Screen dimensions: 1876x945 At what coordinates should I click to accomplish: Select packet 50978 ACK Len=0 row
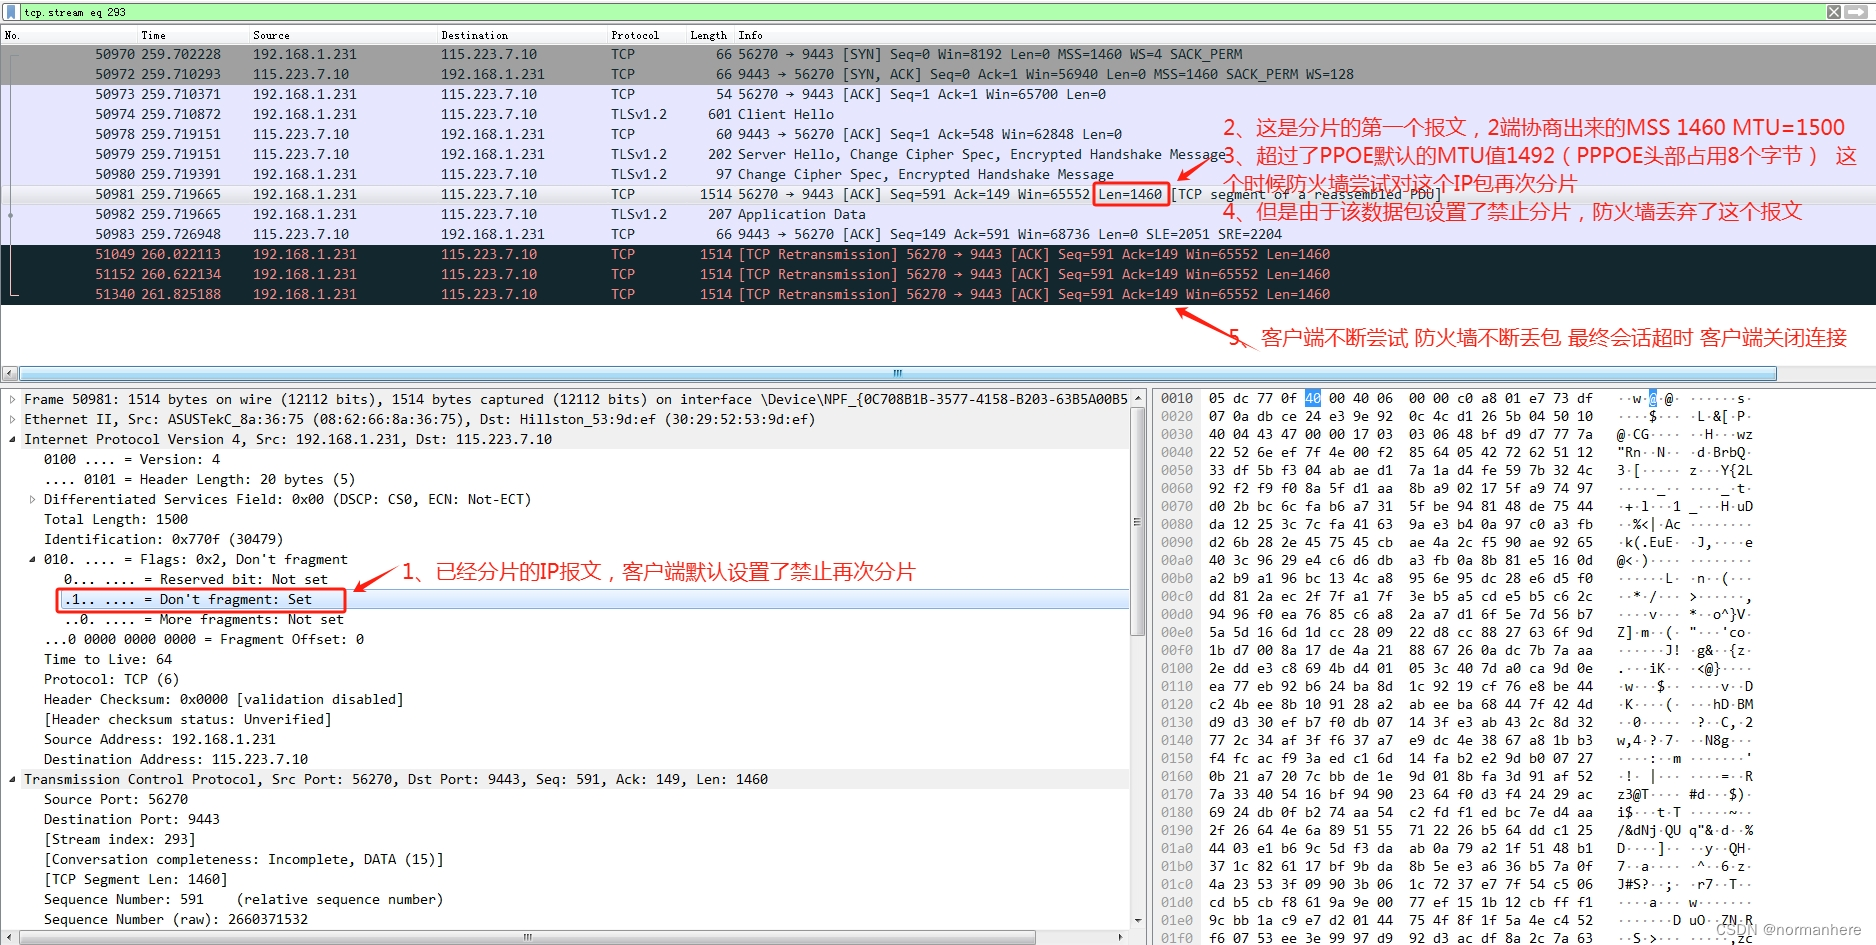click(x=938, y=134)
